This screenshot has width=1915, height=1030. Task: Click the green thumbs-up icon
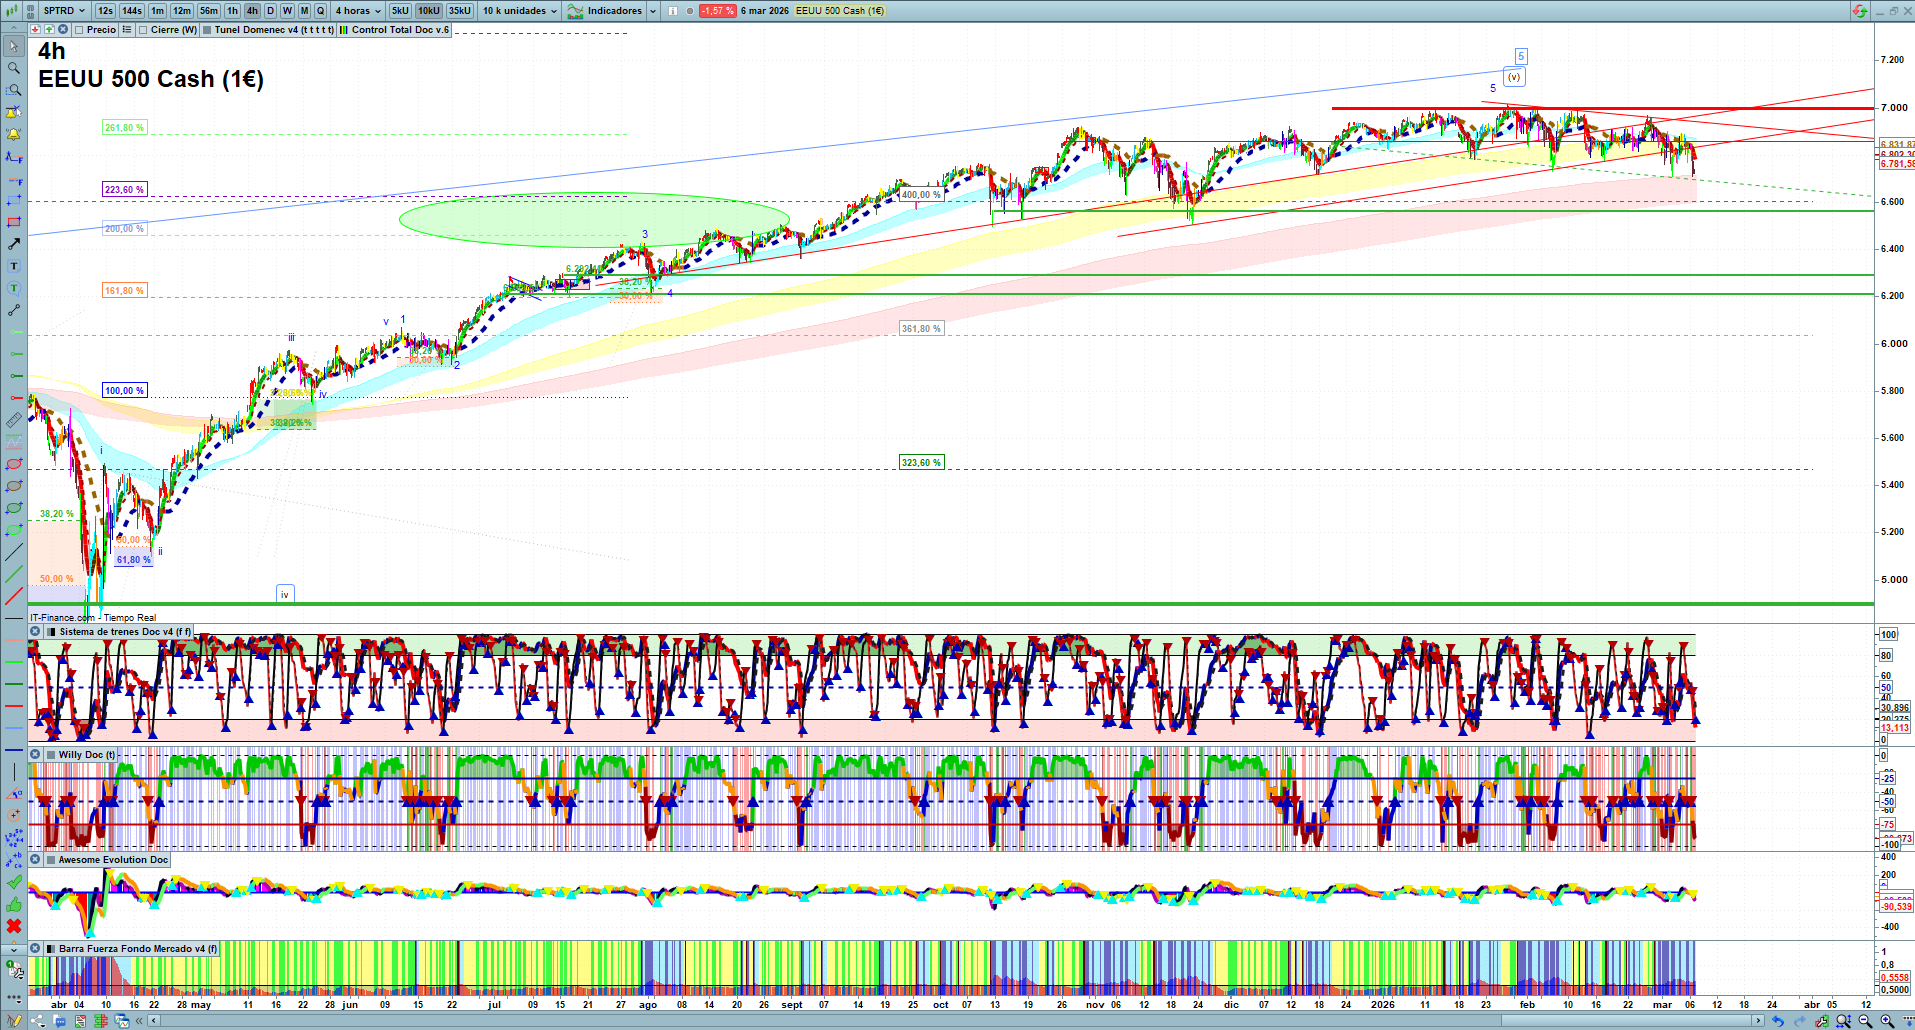tap(14, 904)
